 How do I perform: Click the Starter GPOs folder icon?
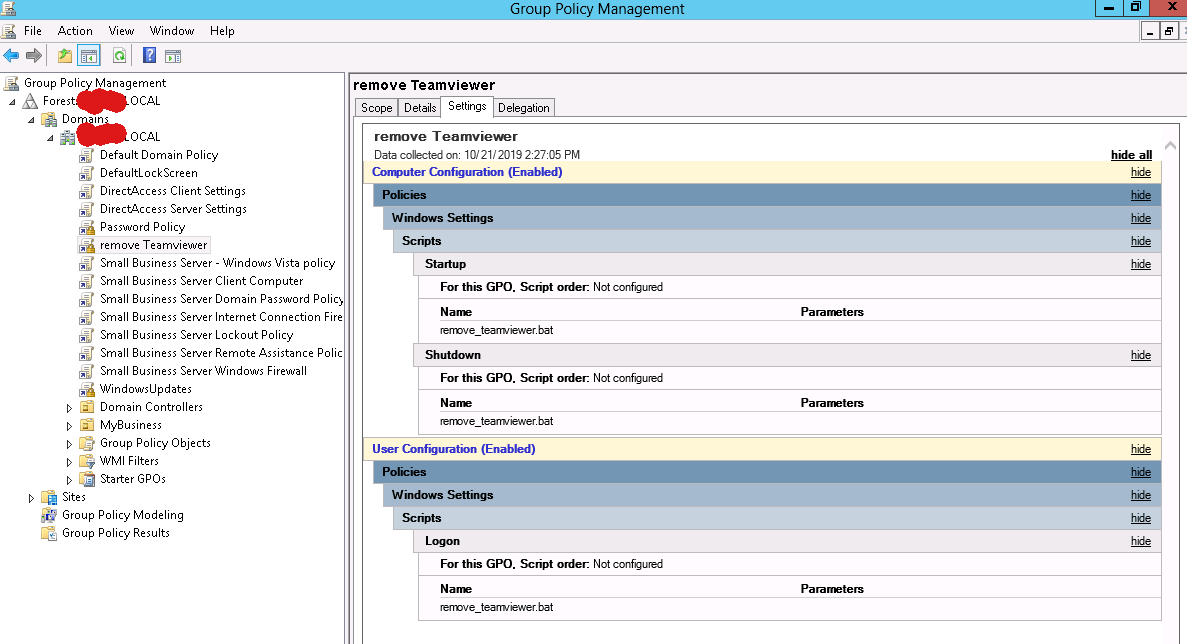[87, 479]
